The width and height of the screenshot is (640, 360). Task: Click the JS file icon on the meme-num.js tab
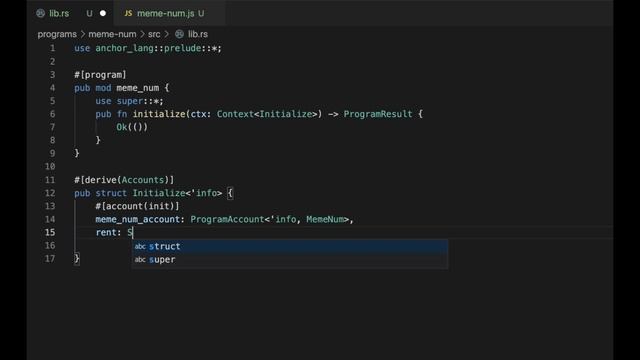click(128, 13)
